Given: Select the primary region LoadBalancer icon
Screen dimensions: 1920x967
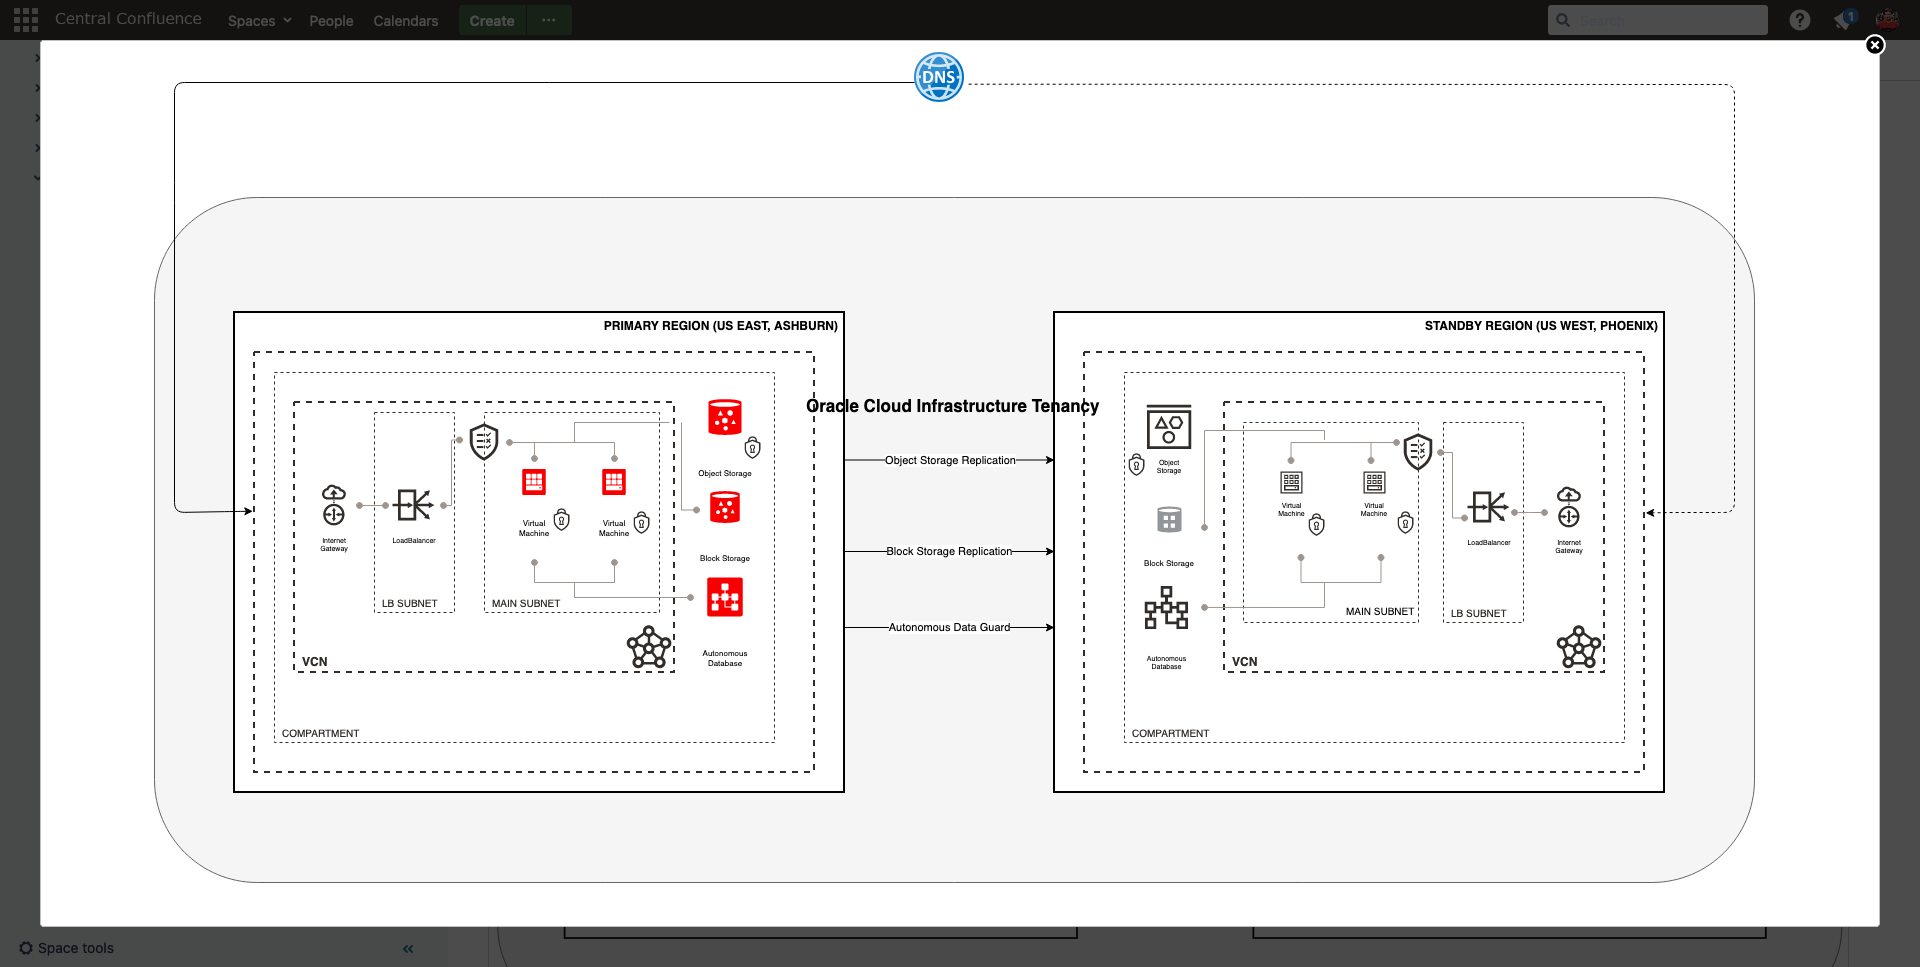Looking at the screenshot, I should click(x=413, y=505).
